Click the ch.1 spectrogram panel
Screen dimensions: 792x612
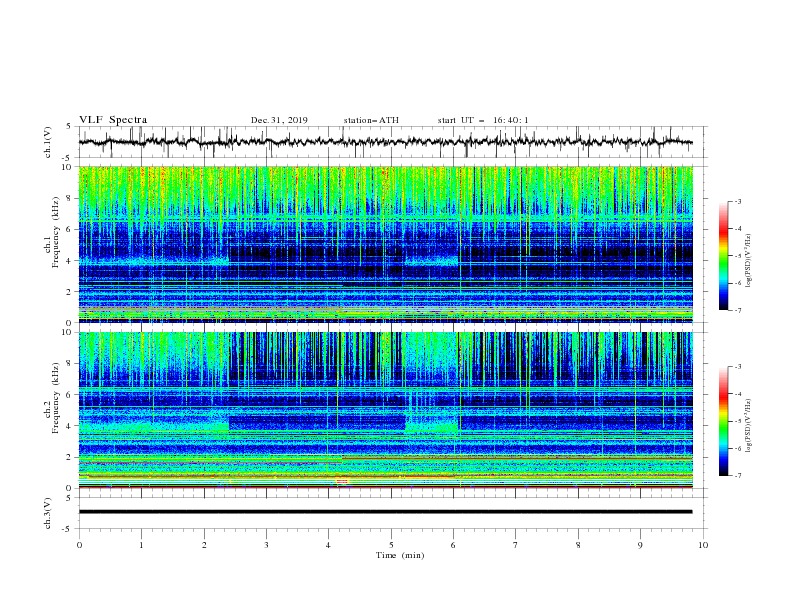[385, 244]
